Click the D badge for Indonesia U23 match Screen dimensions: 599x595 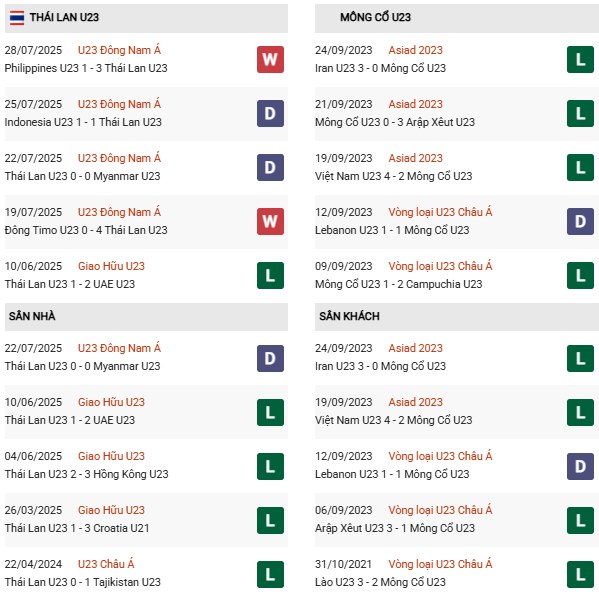270,113
